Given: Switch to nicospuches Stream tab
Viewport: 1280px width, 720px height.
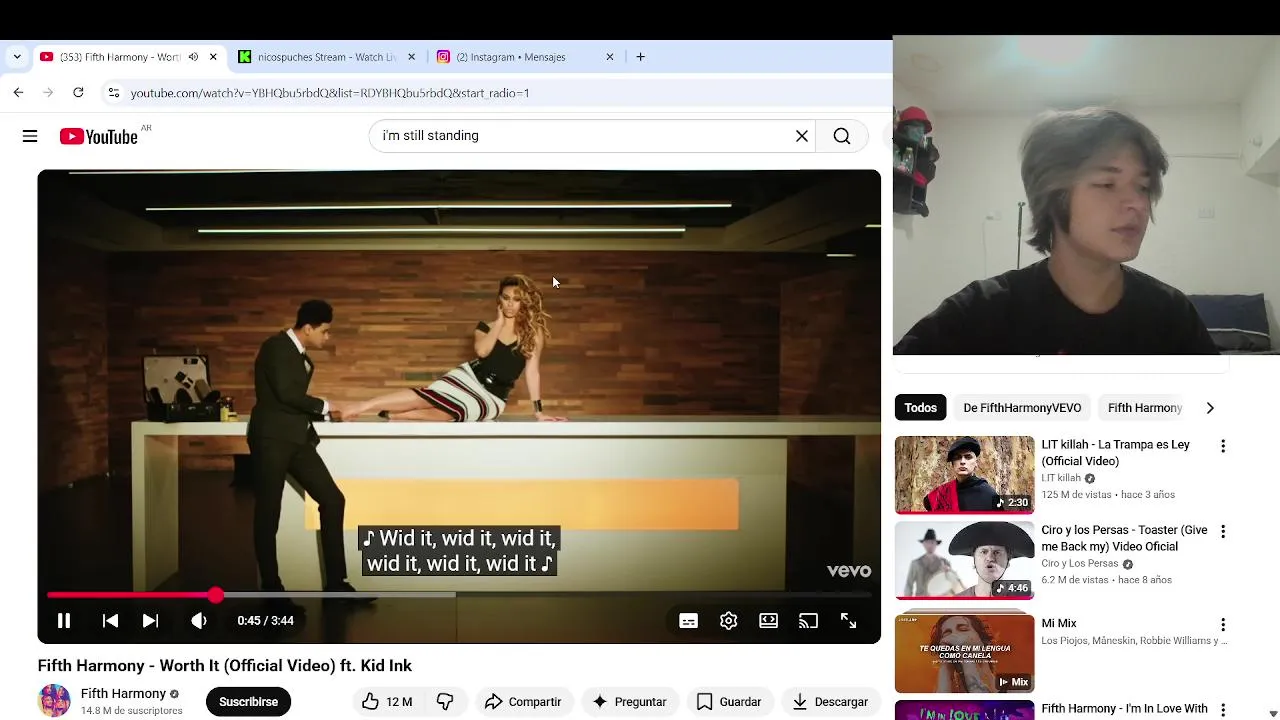Looking at the screenshot, I should tap(327, 57).
